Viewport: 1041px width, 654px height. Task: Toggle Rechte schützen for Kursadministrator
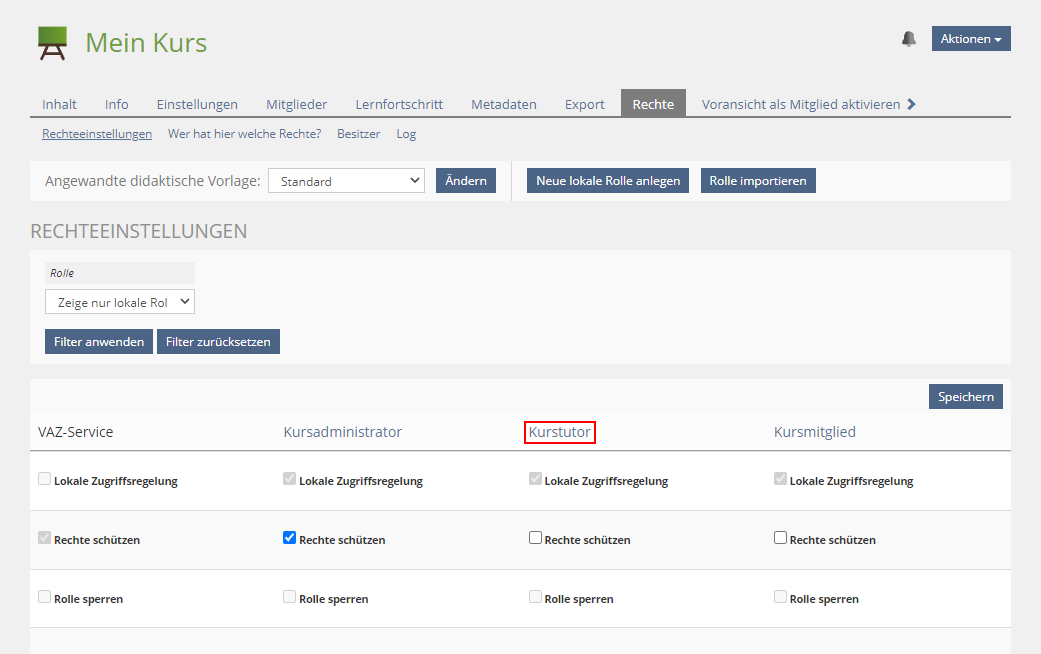pos(290,538)
